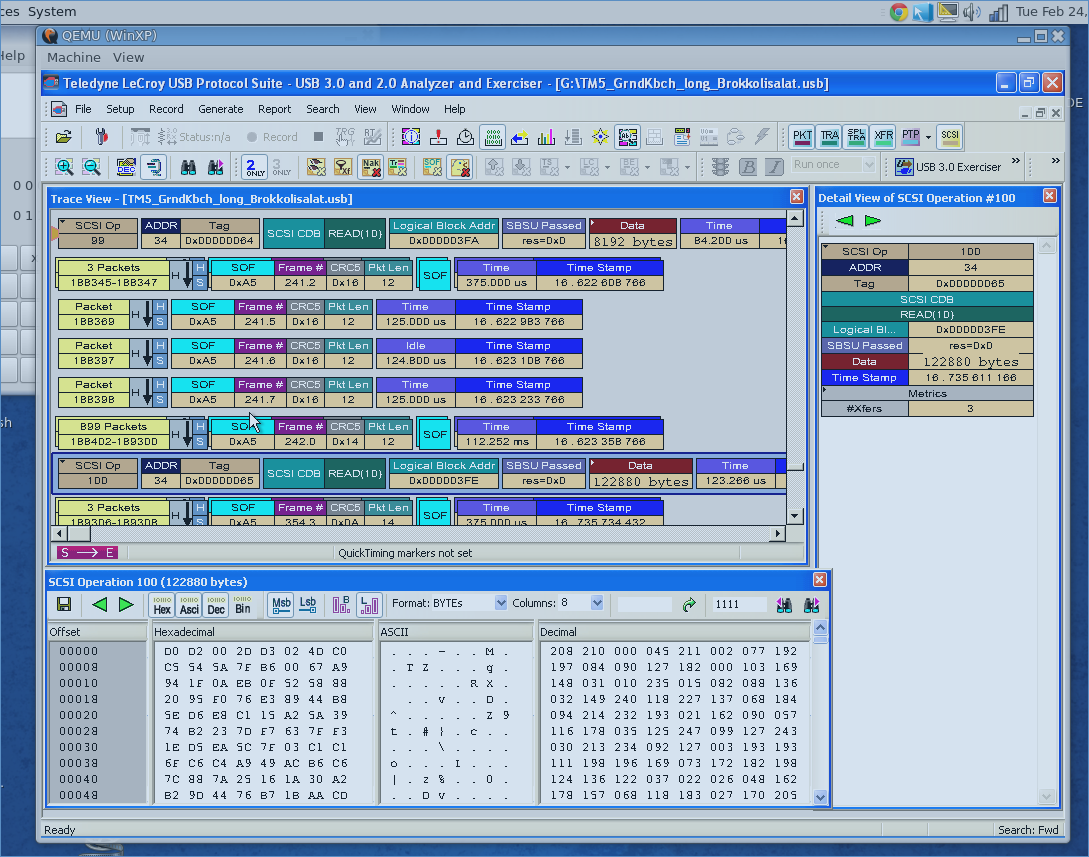Viewport: 1089px width, 857px height.
Task: Click next green arrow in Detail View
Action: (872, 221)
